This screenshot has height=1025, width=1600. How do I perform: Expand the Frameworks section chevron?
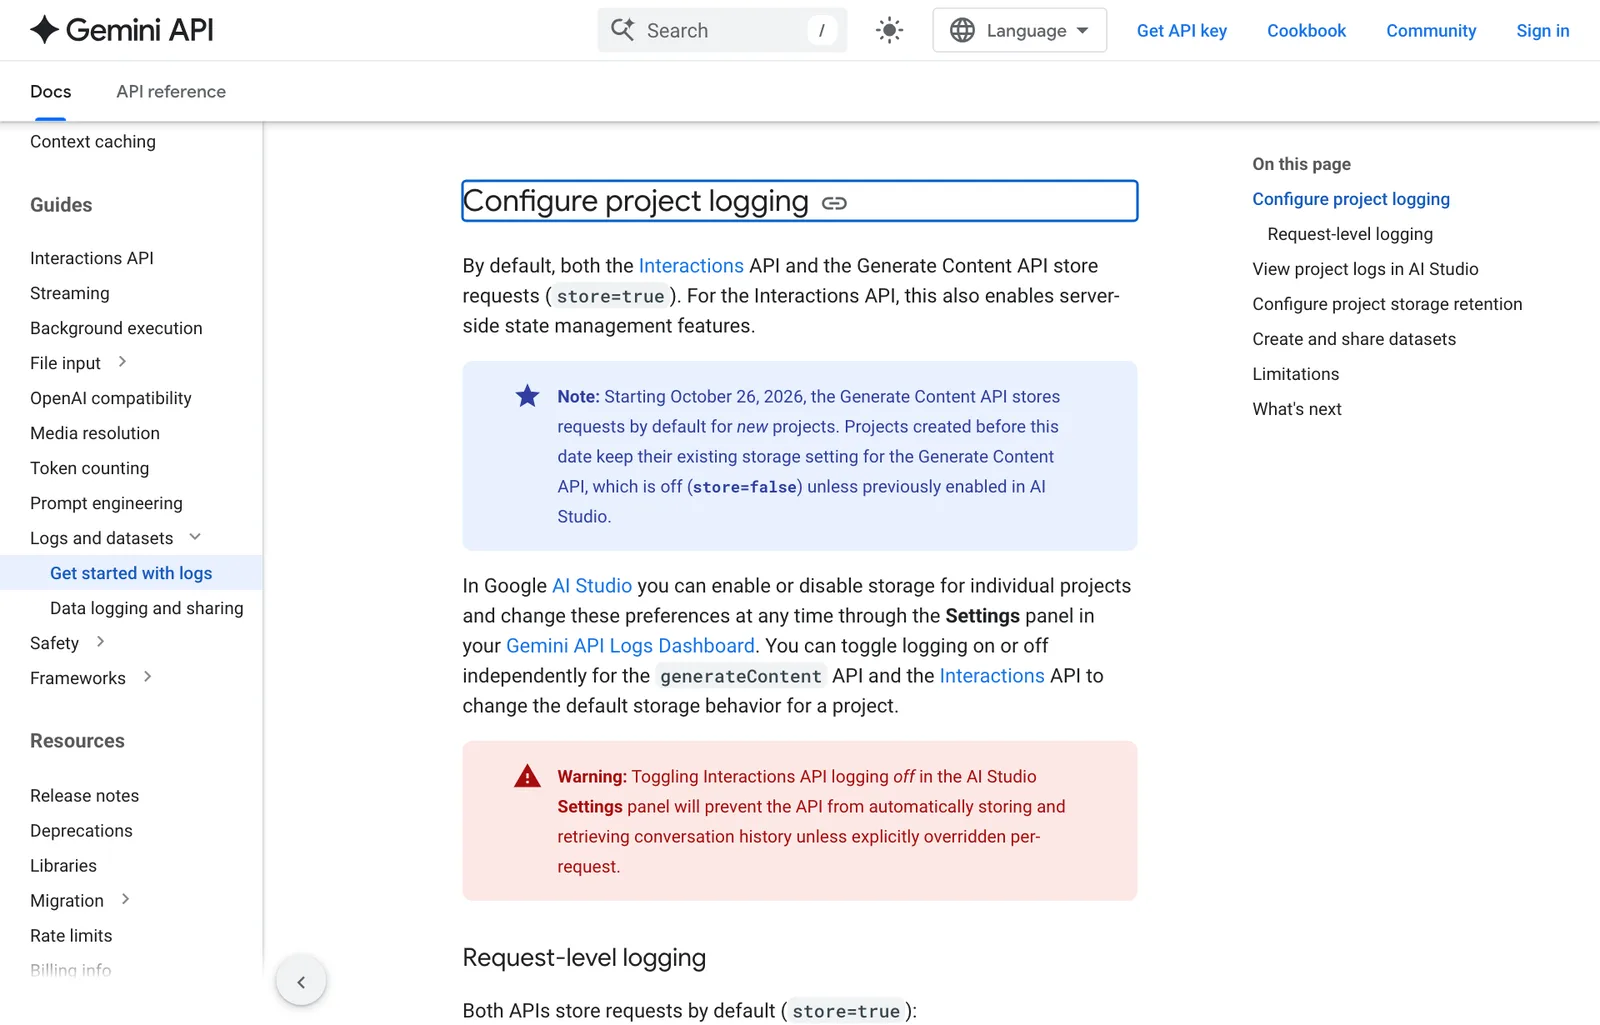(x=147, y=677)
